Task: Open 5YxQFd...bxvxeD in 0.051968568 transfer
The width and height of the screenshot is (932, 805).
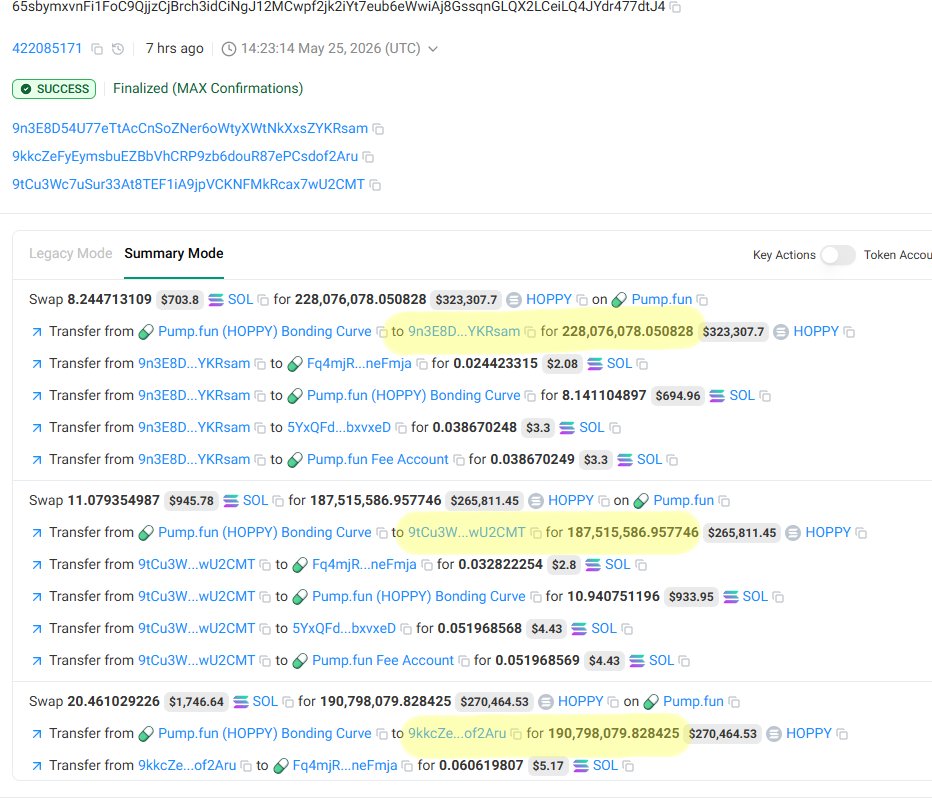Action: point(344,628)
